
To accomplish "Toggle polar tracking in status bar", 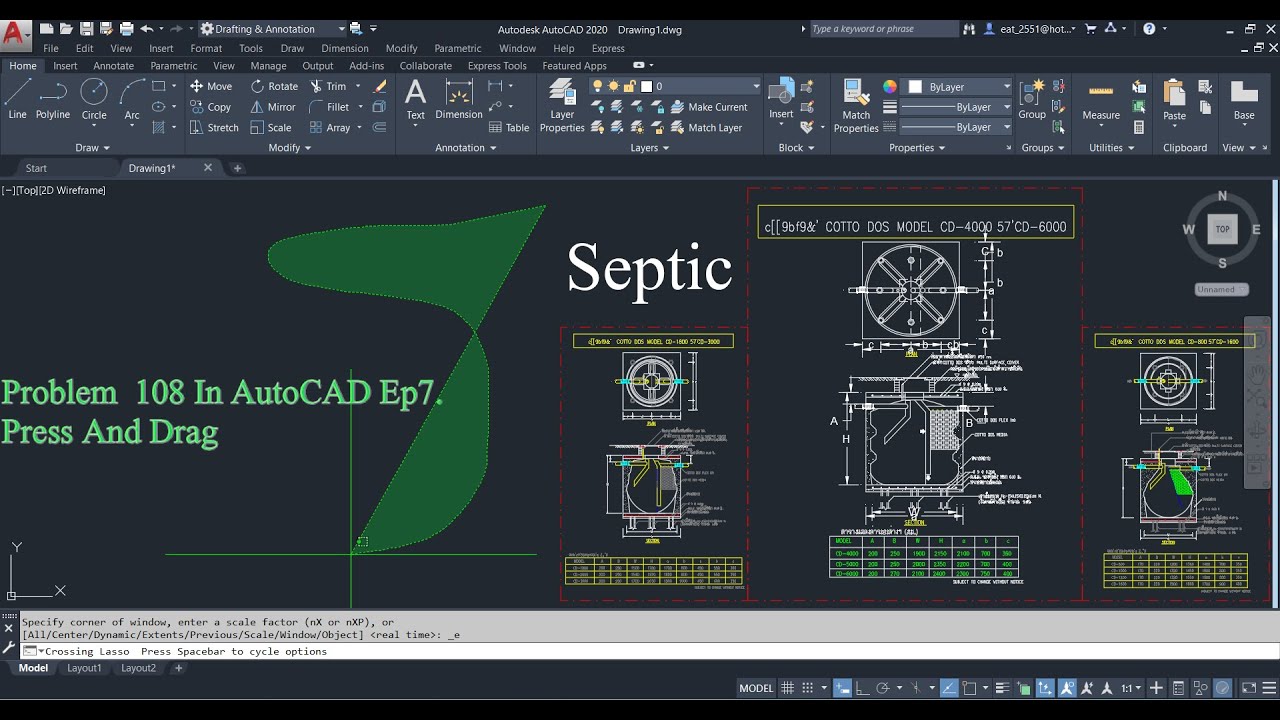I will tap(883, 688).
